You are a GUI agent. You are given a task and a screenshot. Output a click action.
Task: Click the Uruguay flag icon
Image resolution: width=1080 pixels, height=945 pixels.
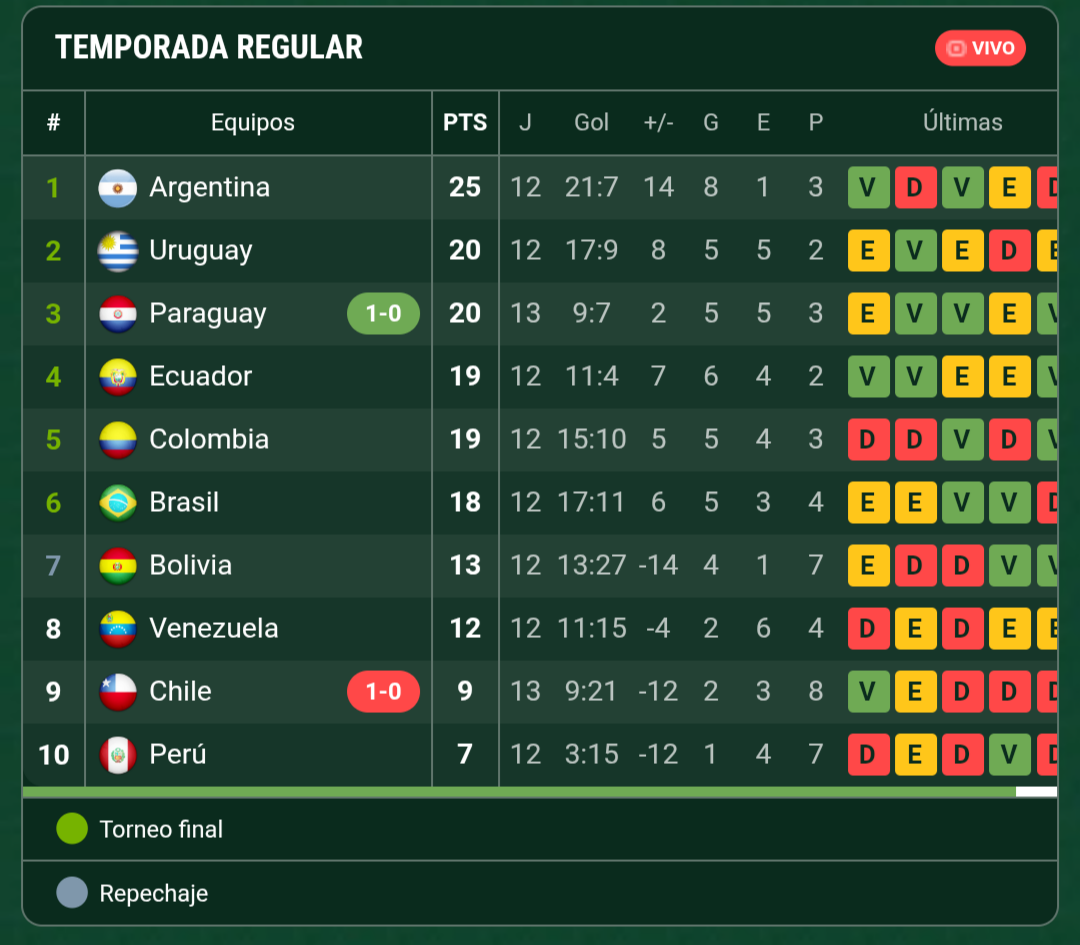click(118, 251)
